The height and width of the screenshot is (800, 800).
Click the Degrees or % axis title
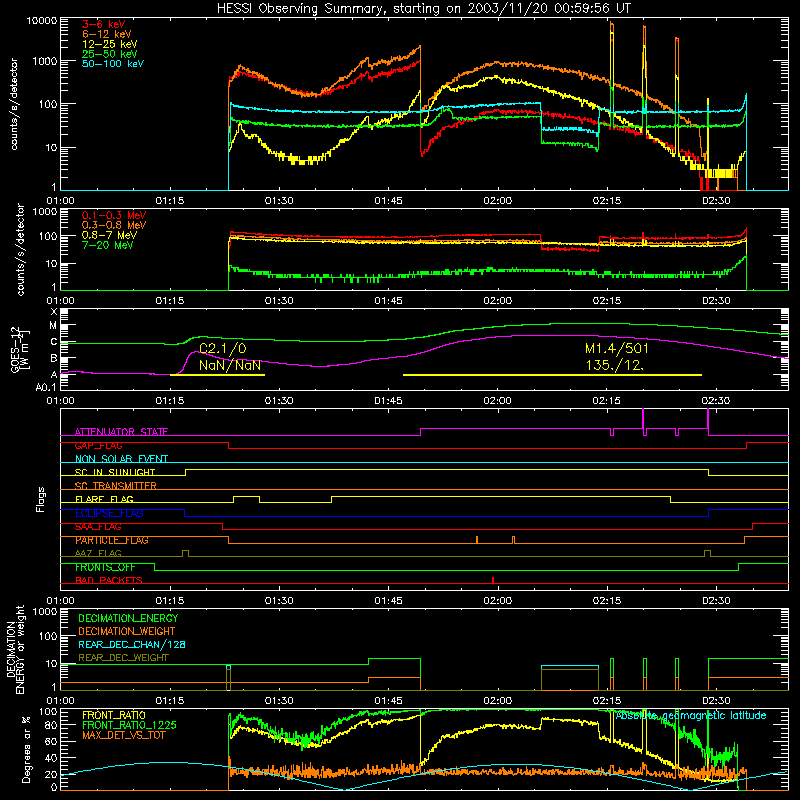(26, 749)
